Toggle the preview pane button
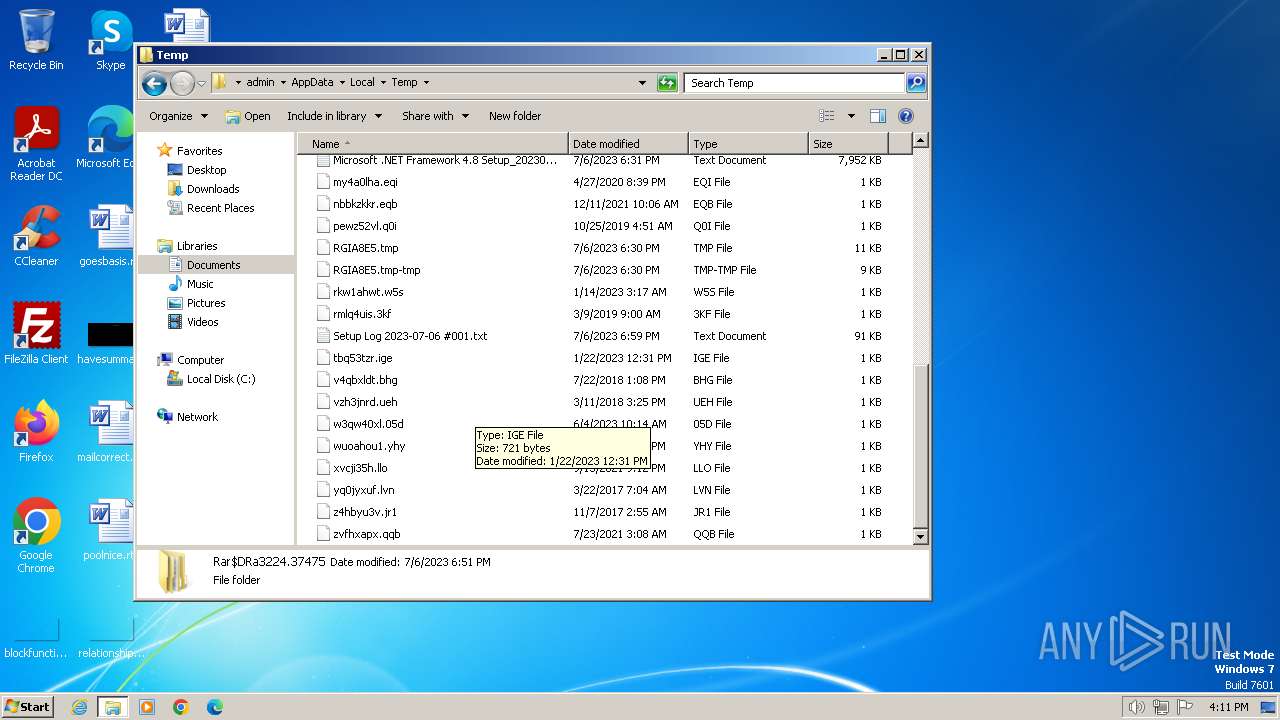This screenshot has height=720, width=1280. 877,116
